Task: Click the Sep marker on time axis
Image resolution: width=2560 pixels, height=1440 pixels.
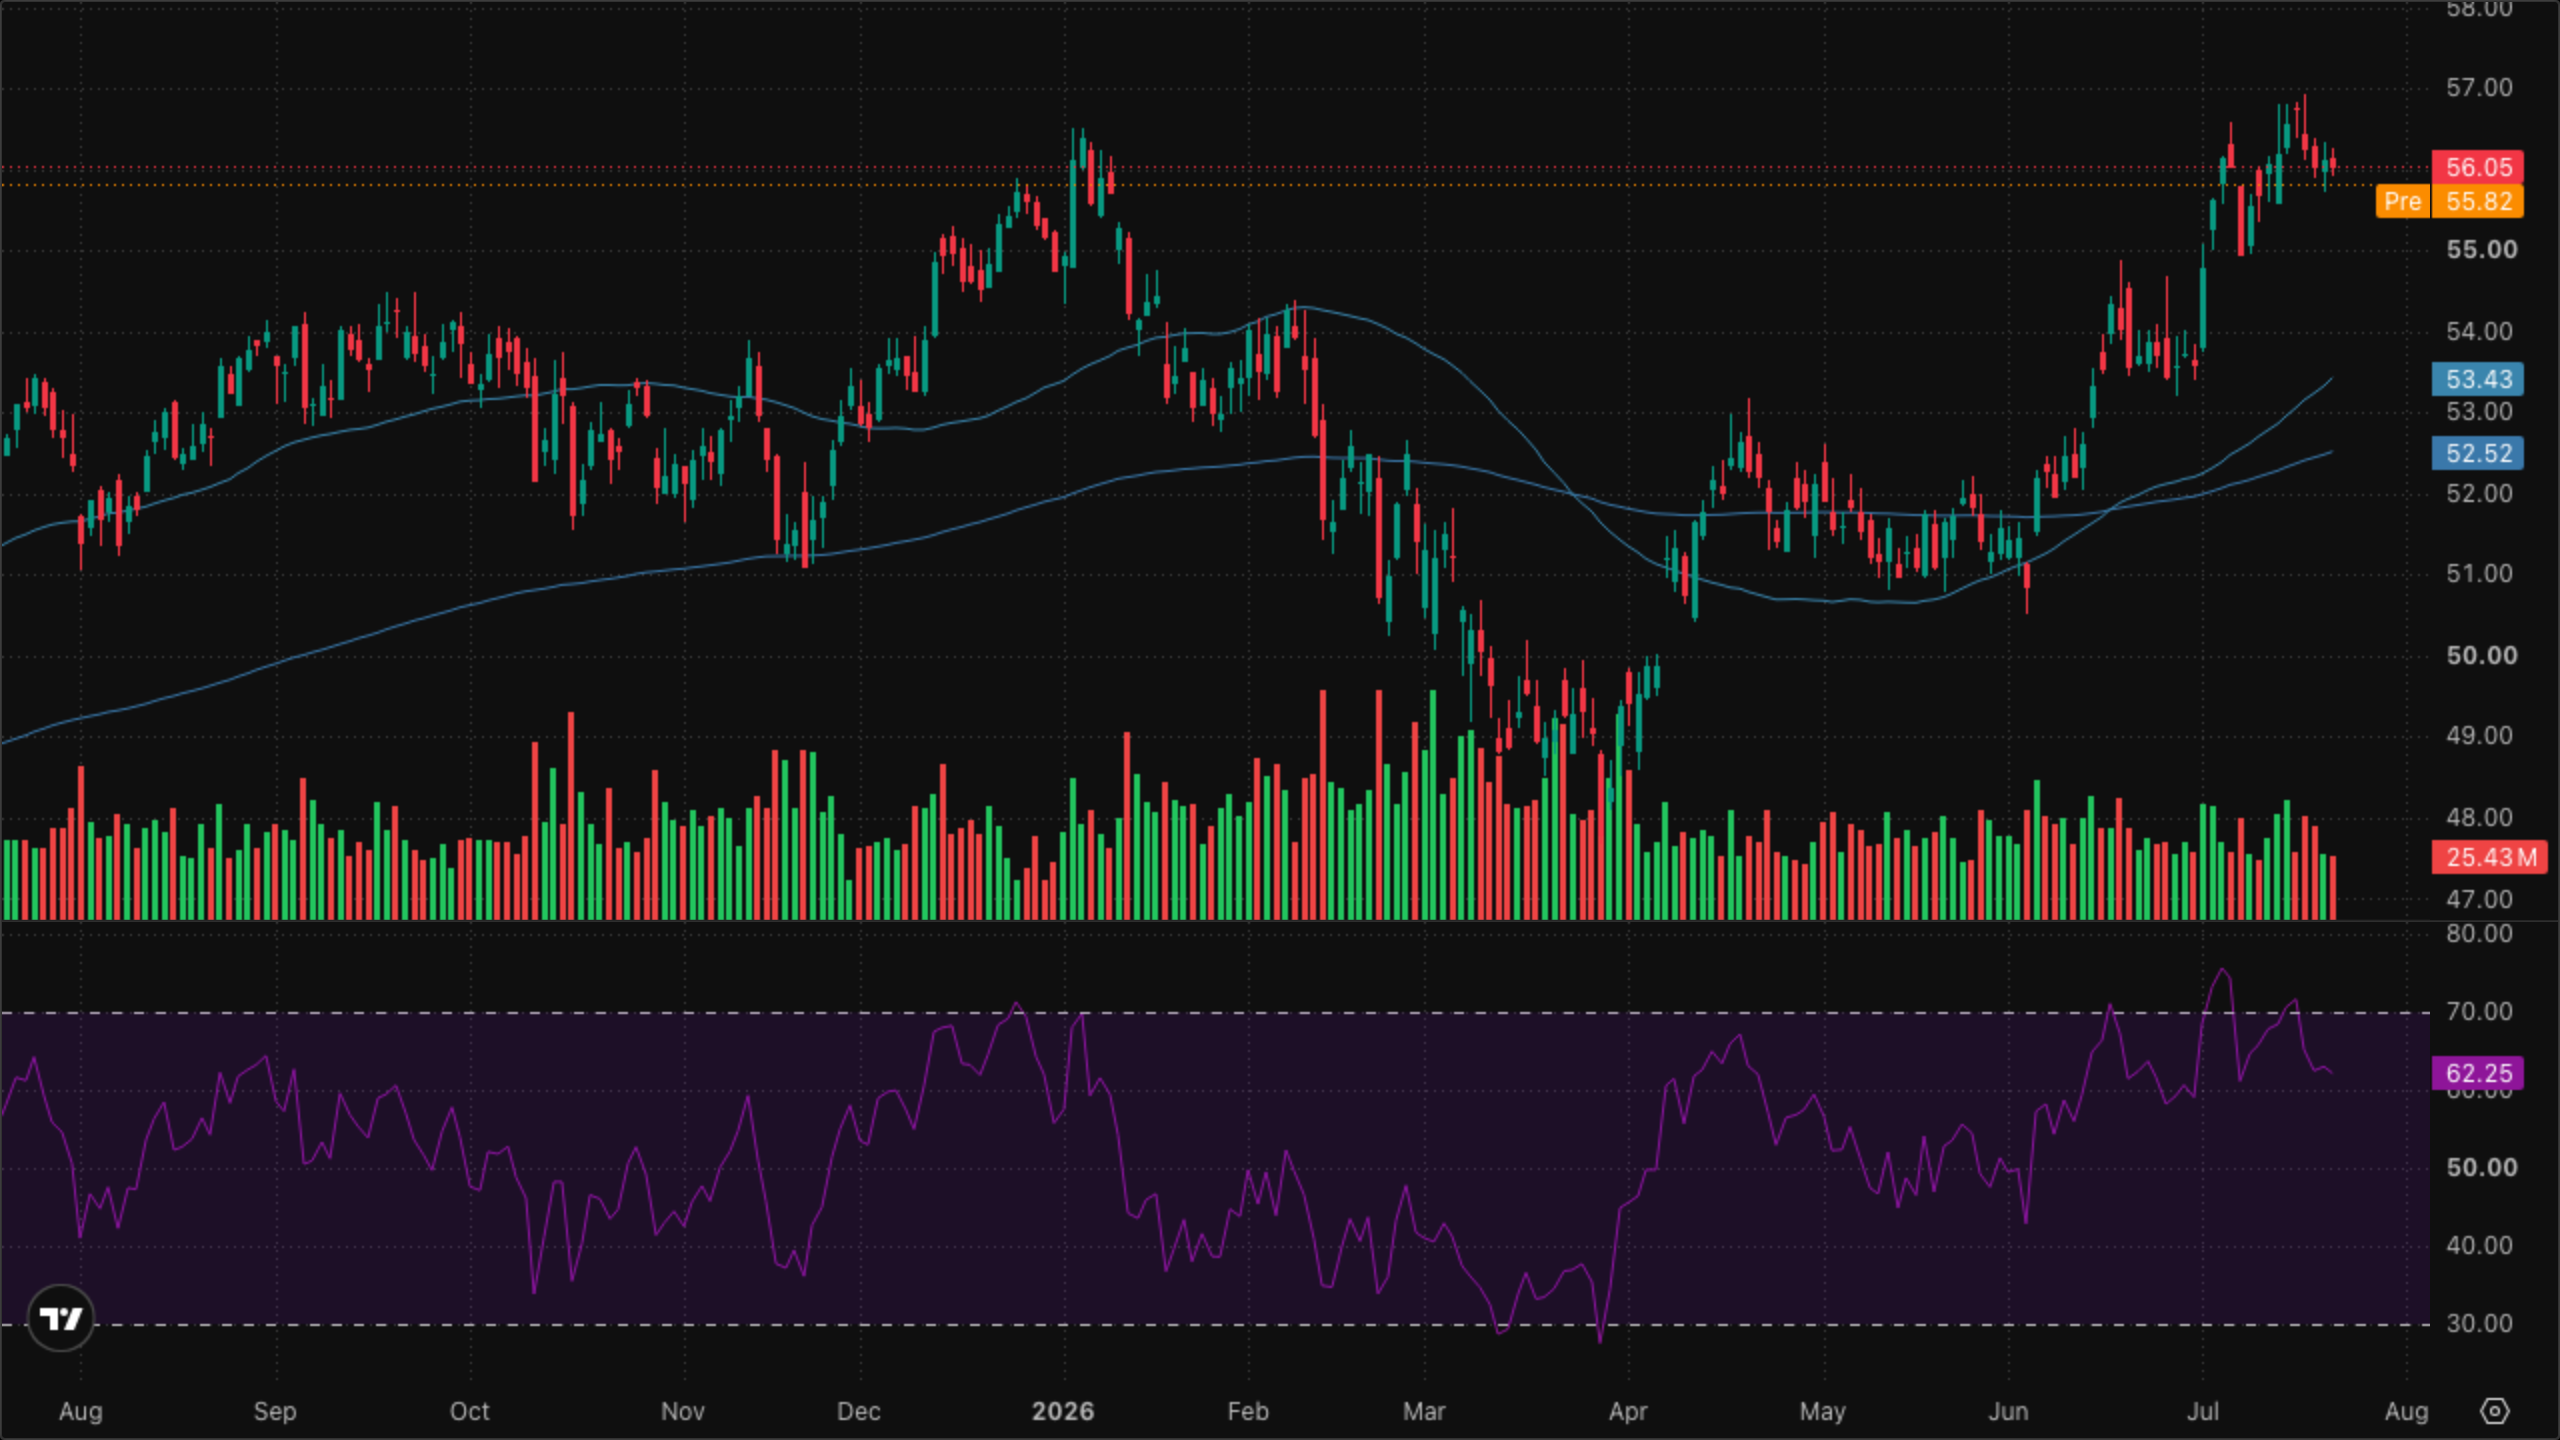Action: point(275,1411)
